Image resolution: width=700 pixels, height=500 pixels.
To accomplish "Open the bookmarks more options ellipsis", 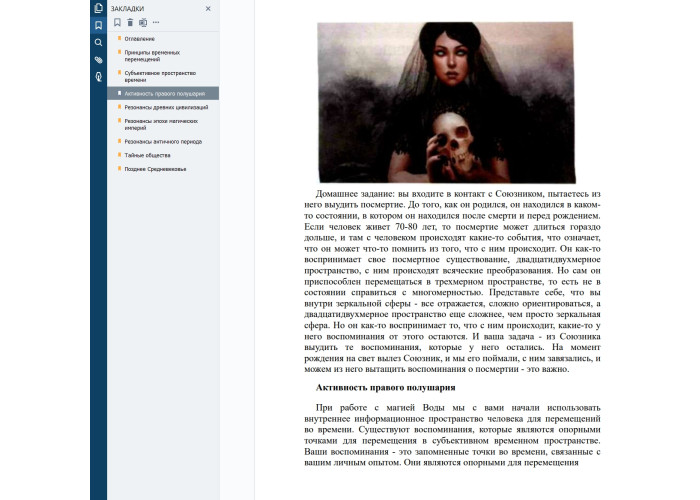I will pos(156,22).
